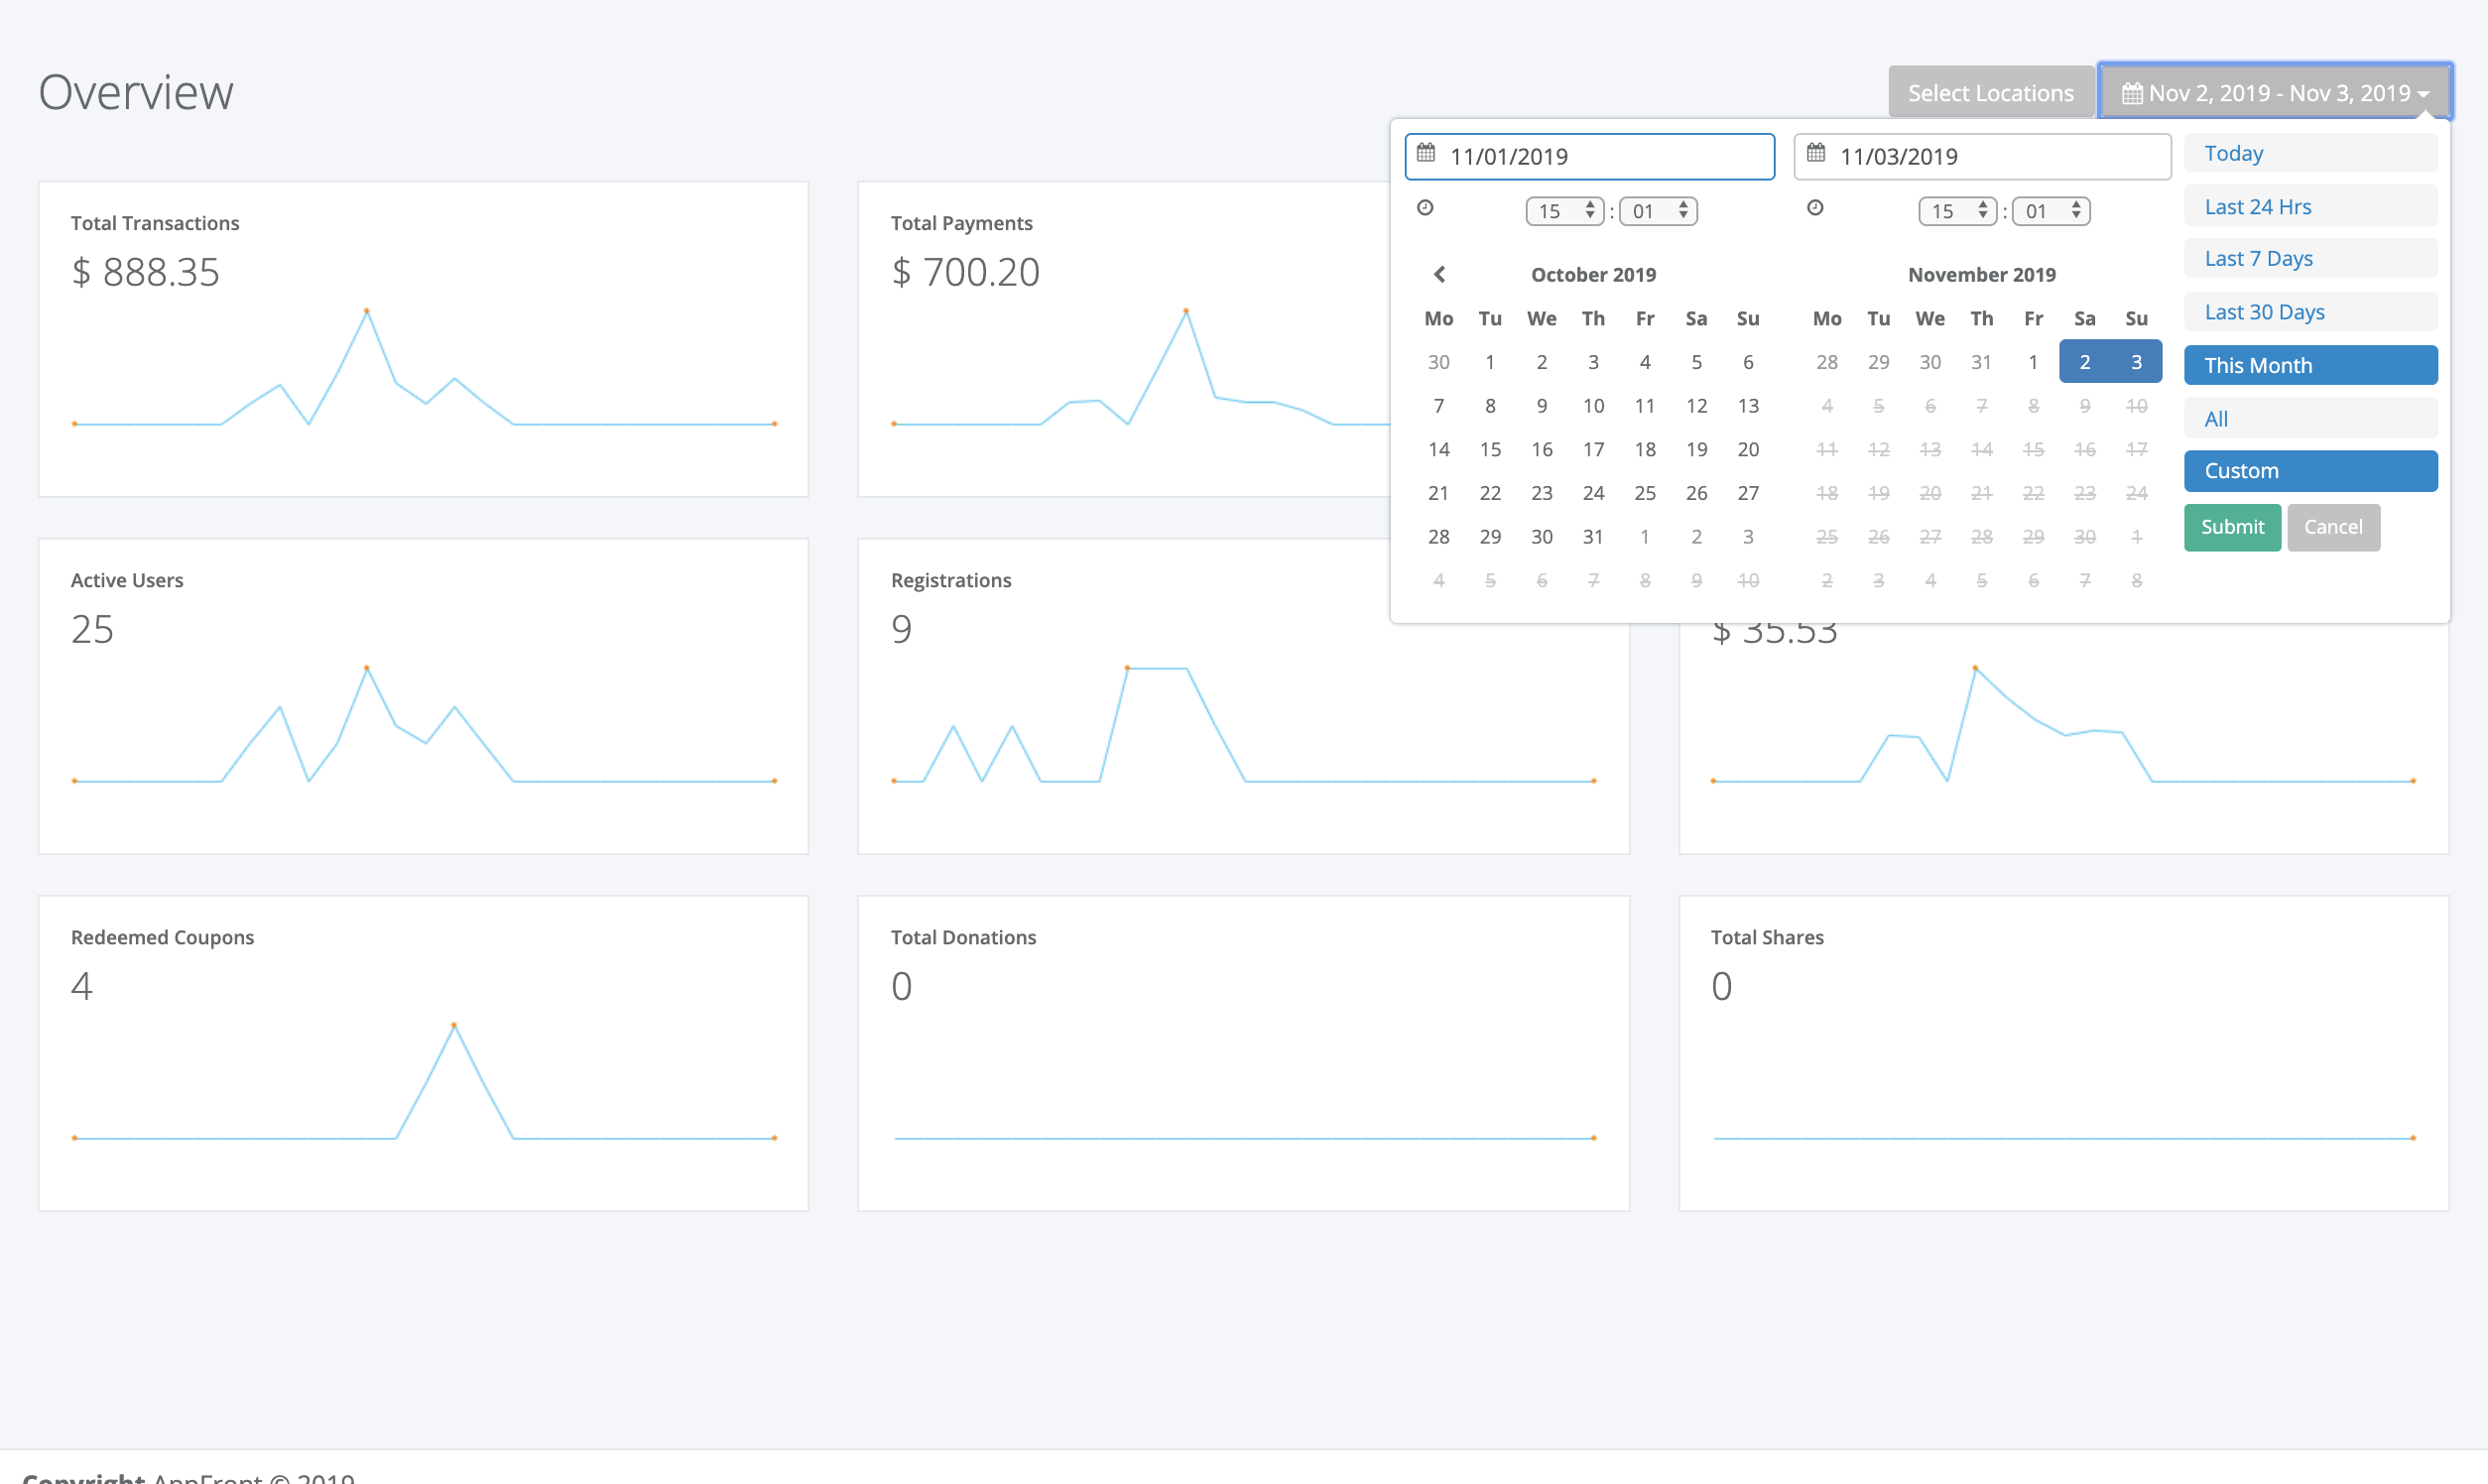Select October 9 in the calendar
This screenshot has height=1484, width=2488.
(1542, 406)
